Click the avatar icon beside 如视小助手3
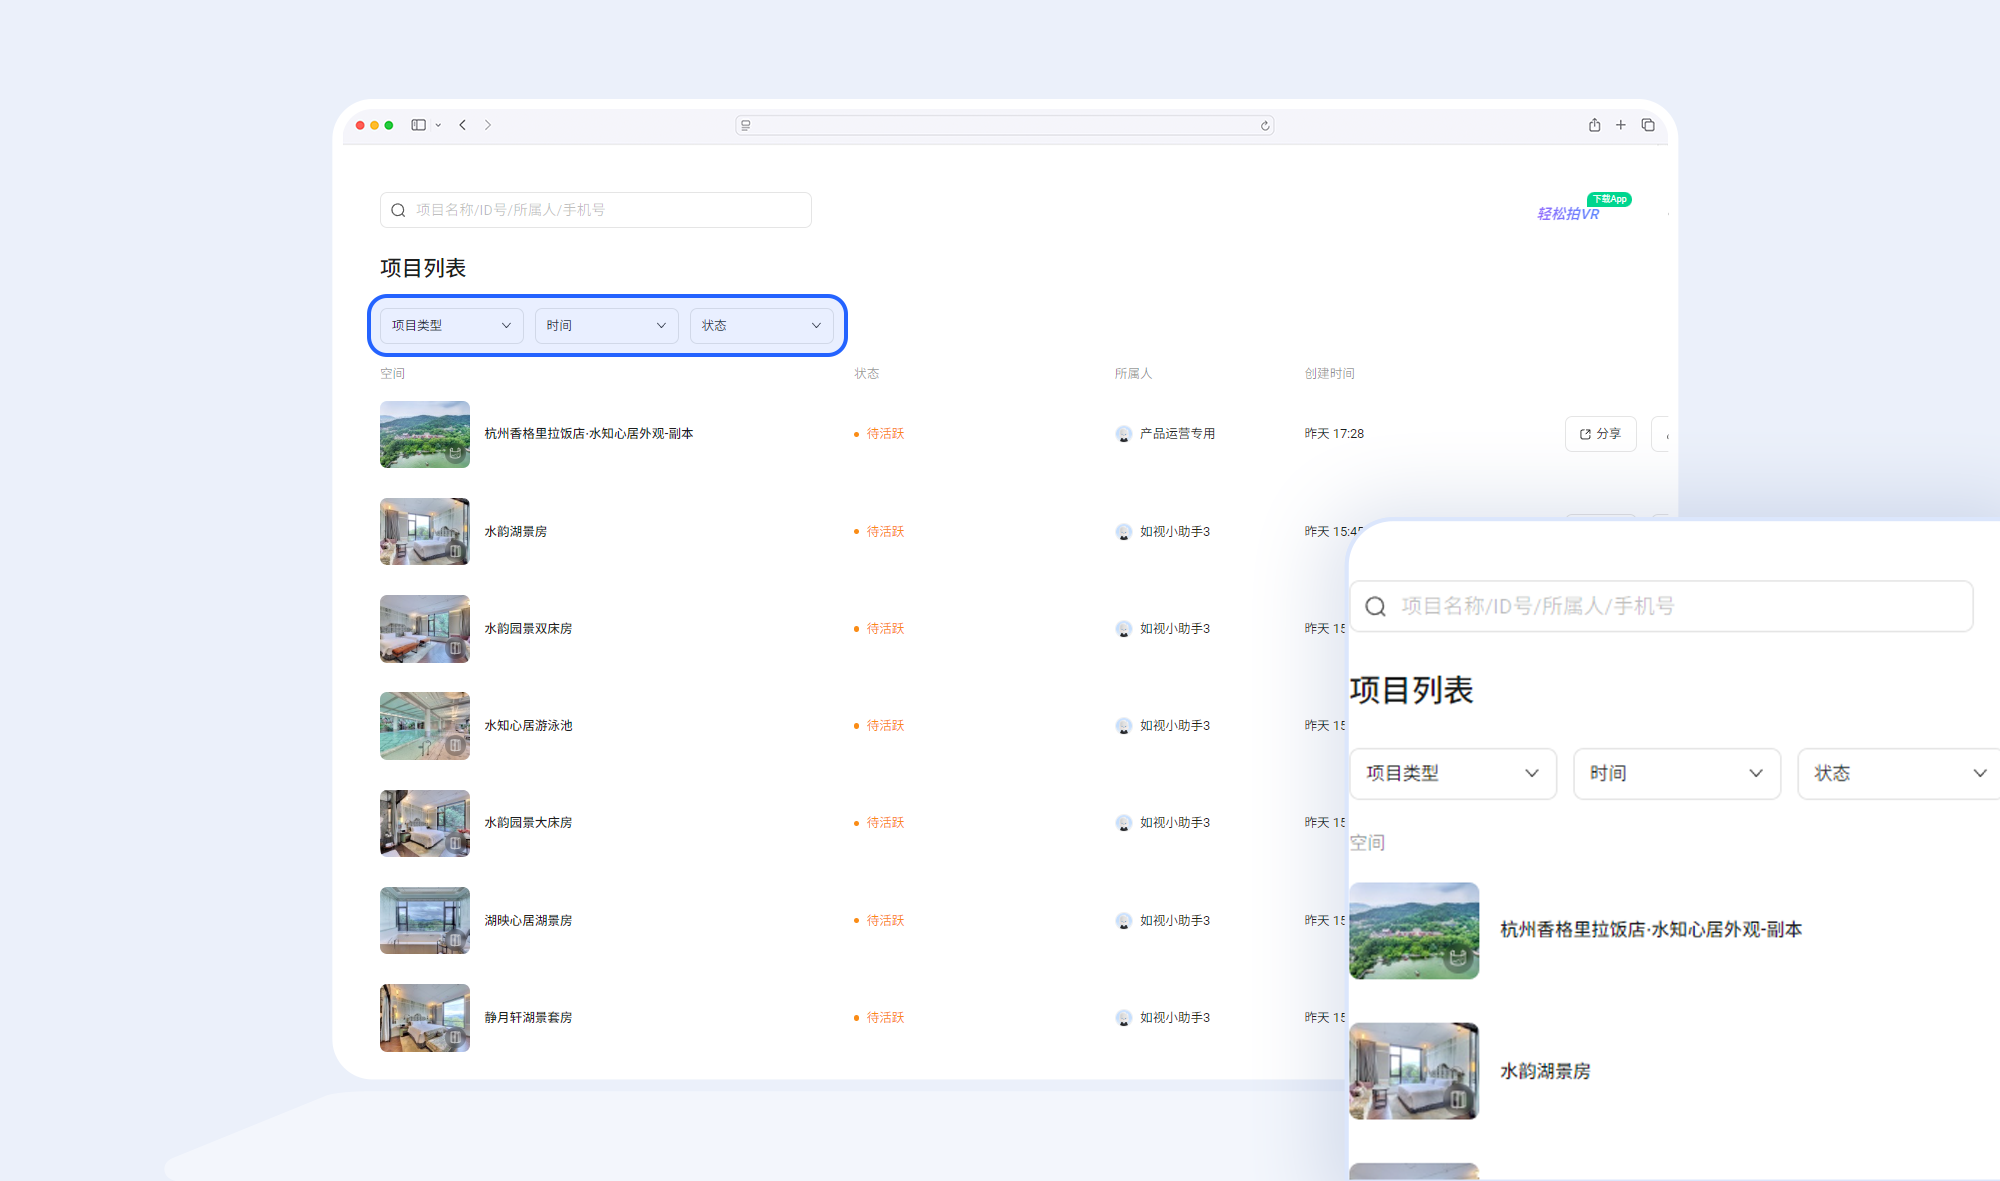 click(x=1122, y=531)
